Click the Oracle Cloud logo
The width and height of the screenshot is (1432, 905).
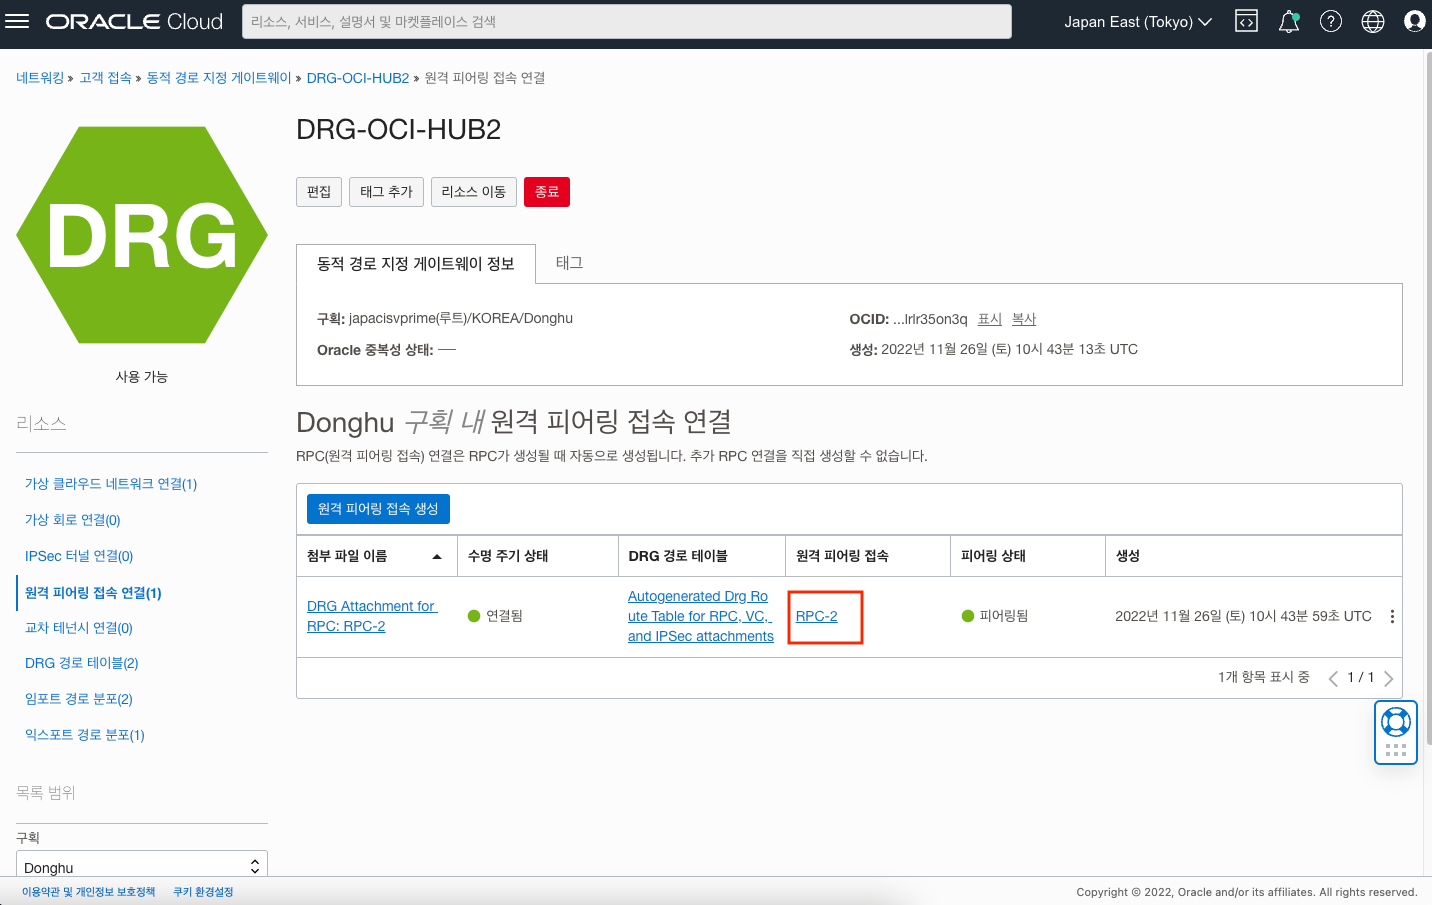[133, 20]
